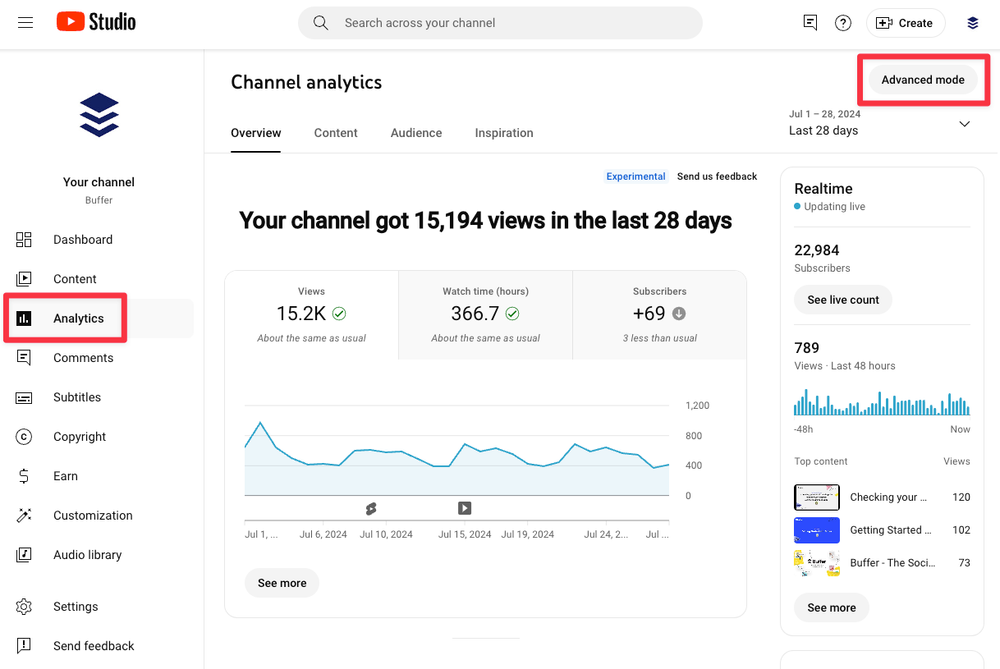Switch to the Audience tab

coord(416,133)
